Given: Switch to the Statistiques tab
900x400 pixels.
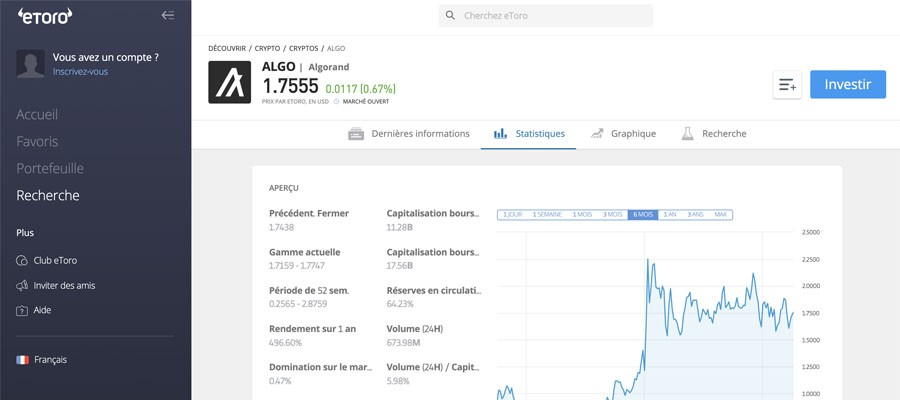Looking at the screenshot, I should [x=529, y=134].
